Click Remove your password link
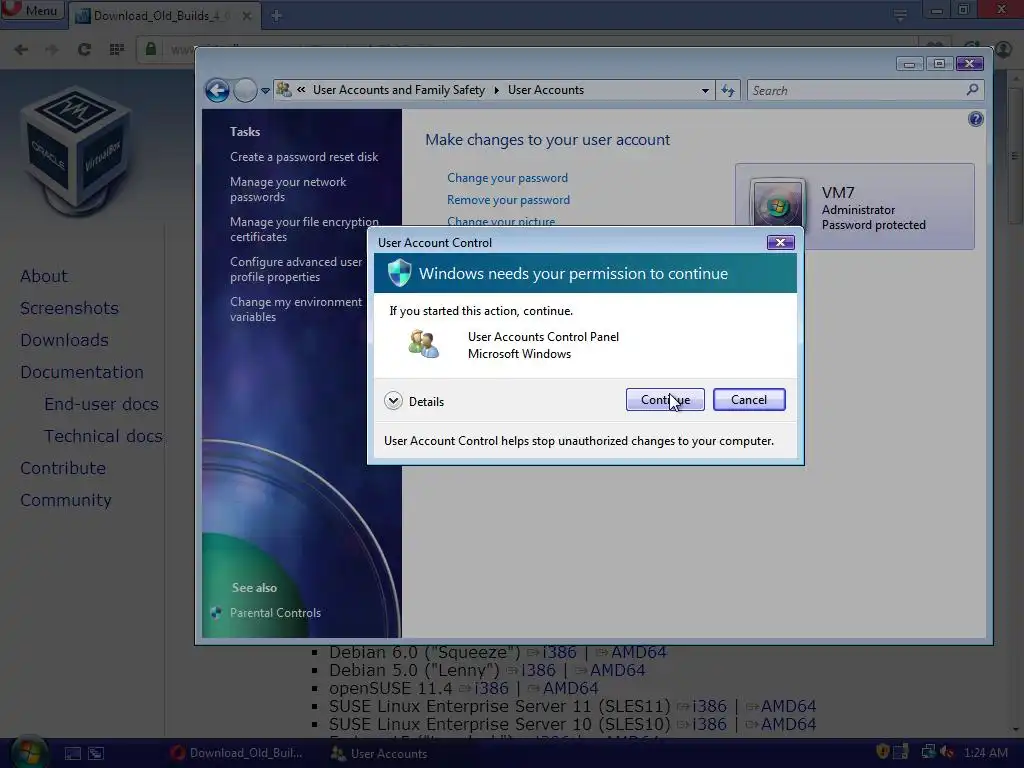 click(x=508, y=200)
